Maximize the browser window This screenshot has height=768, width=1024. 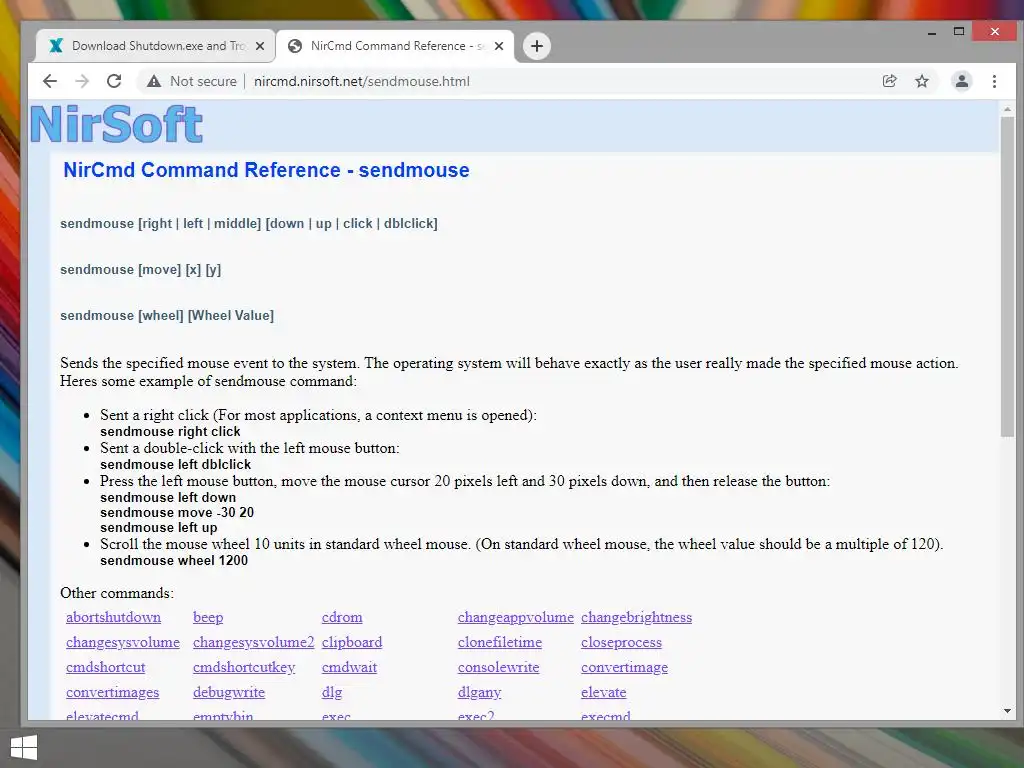pos(959,31)
